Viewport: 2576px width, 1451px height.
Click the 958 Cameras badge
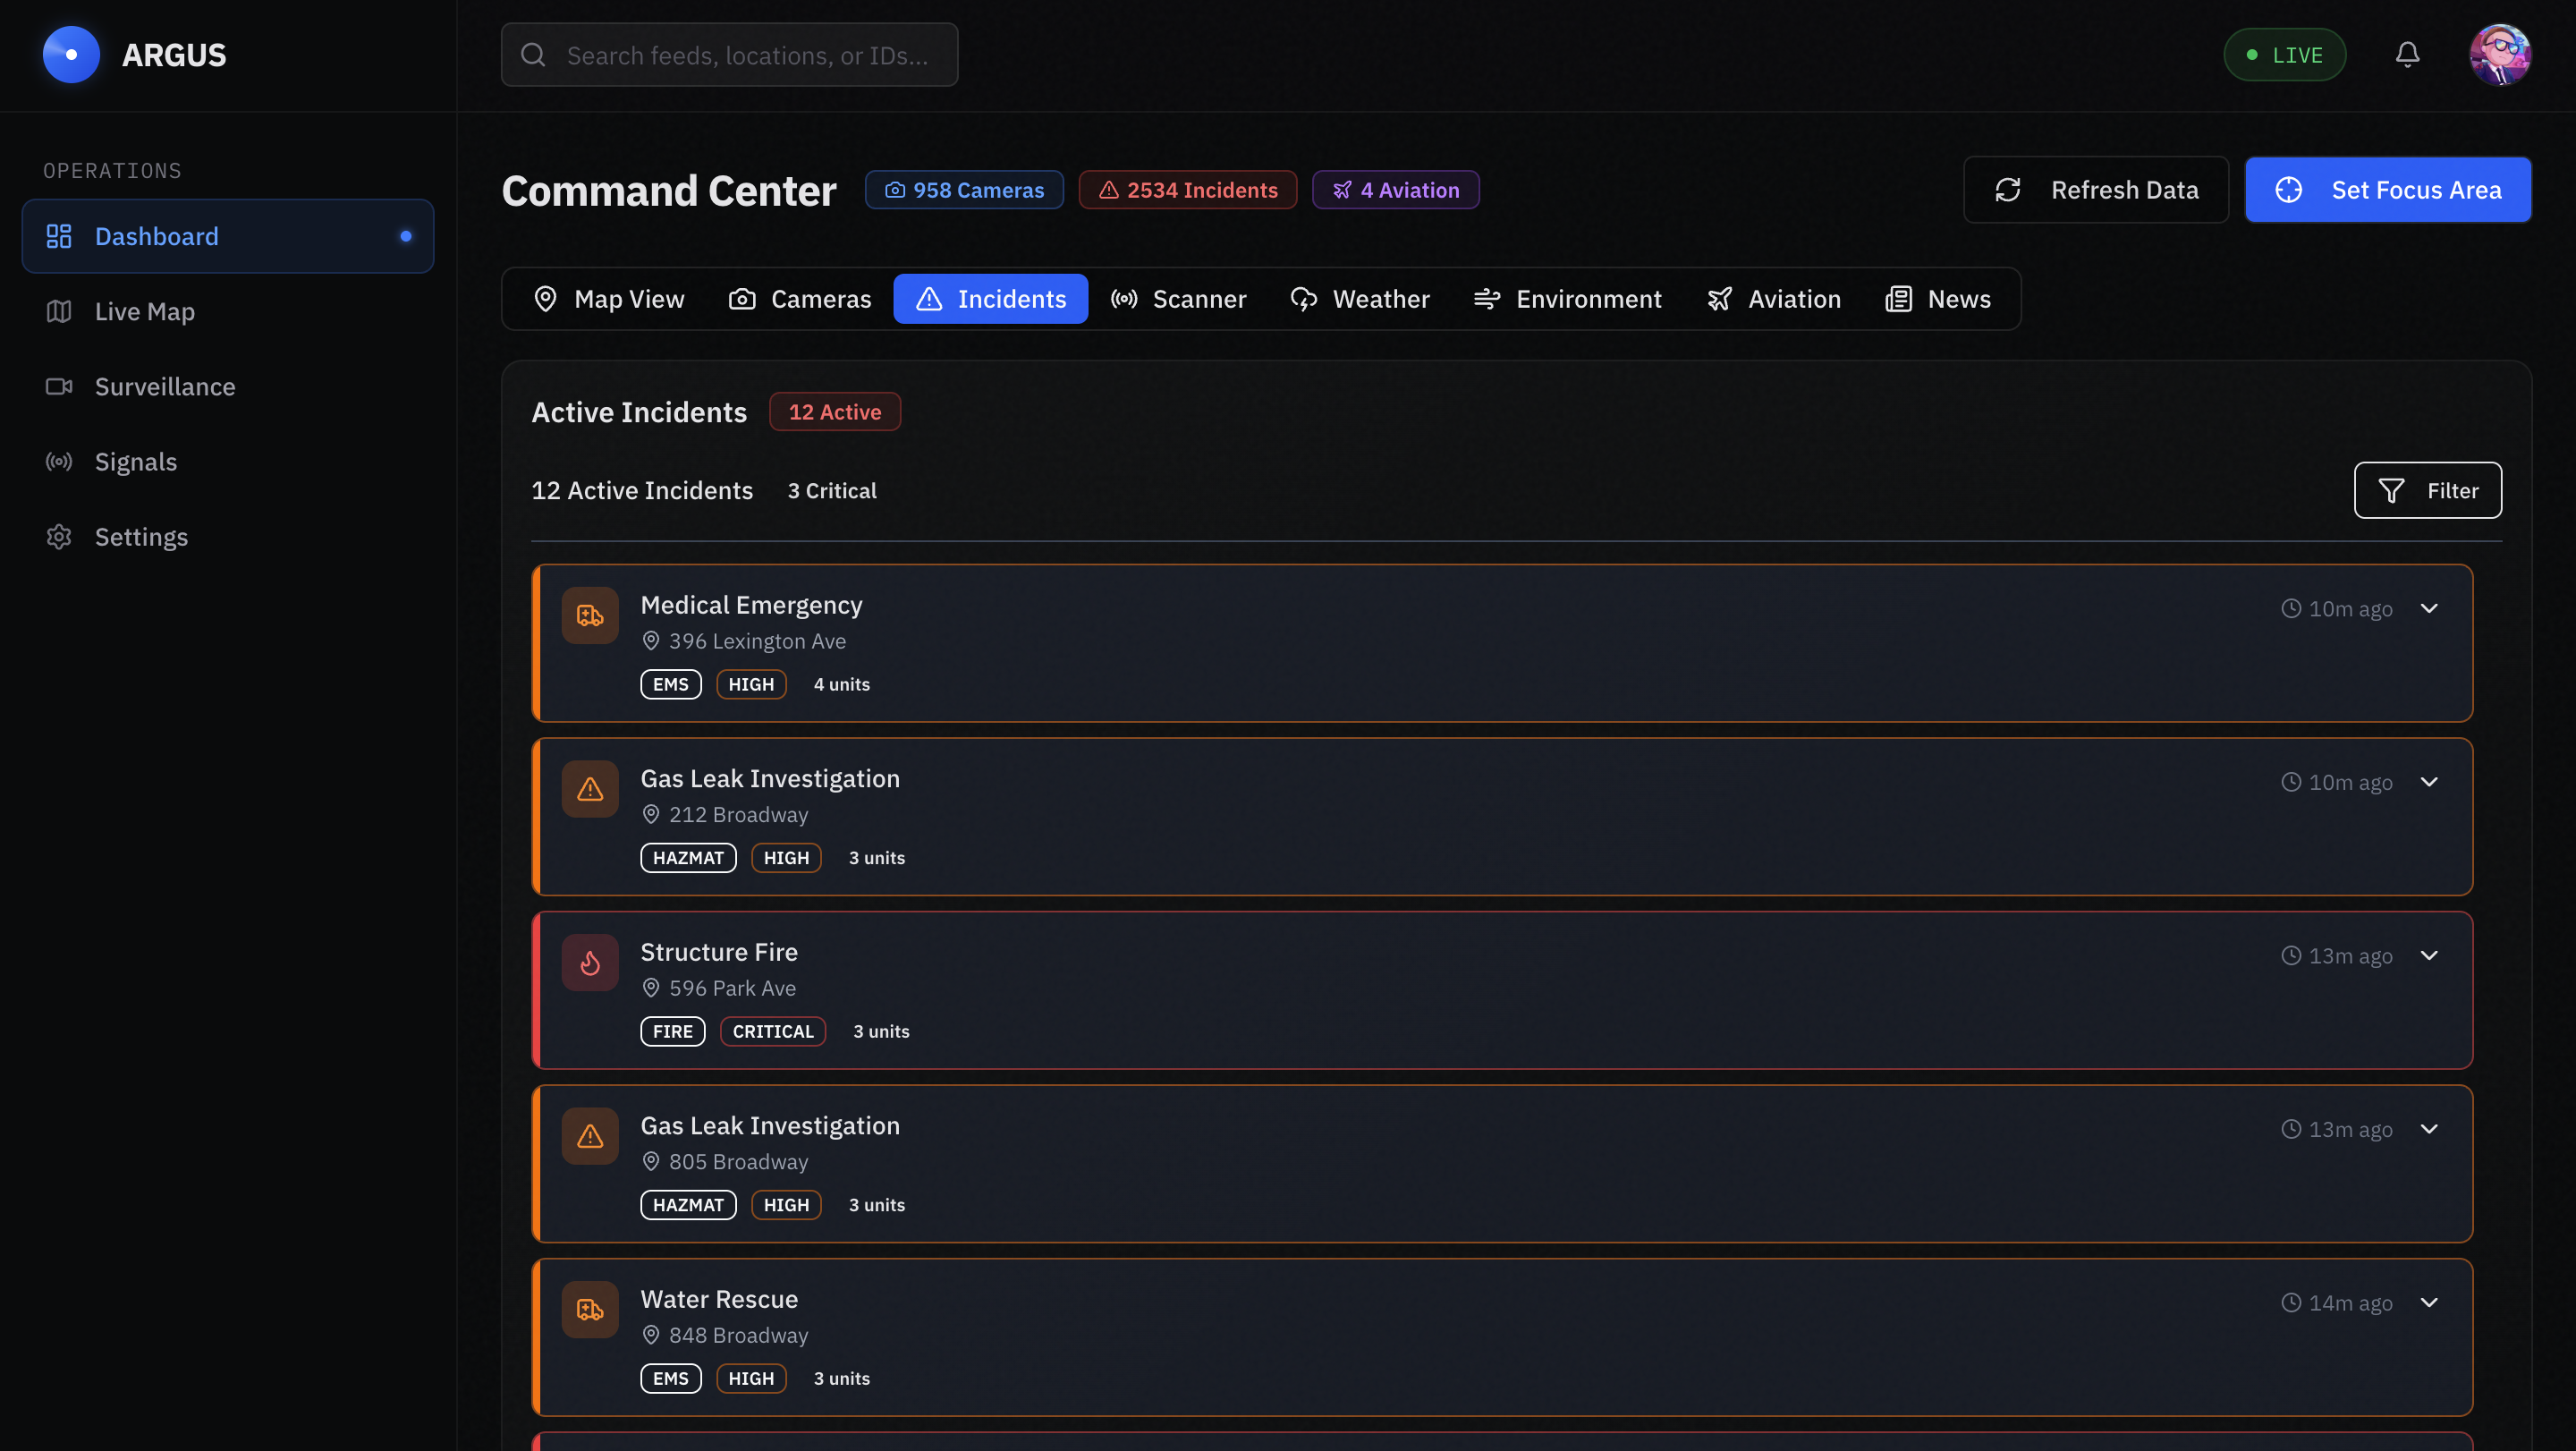click(964, 190)
